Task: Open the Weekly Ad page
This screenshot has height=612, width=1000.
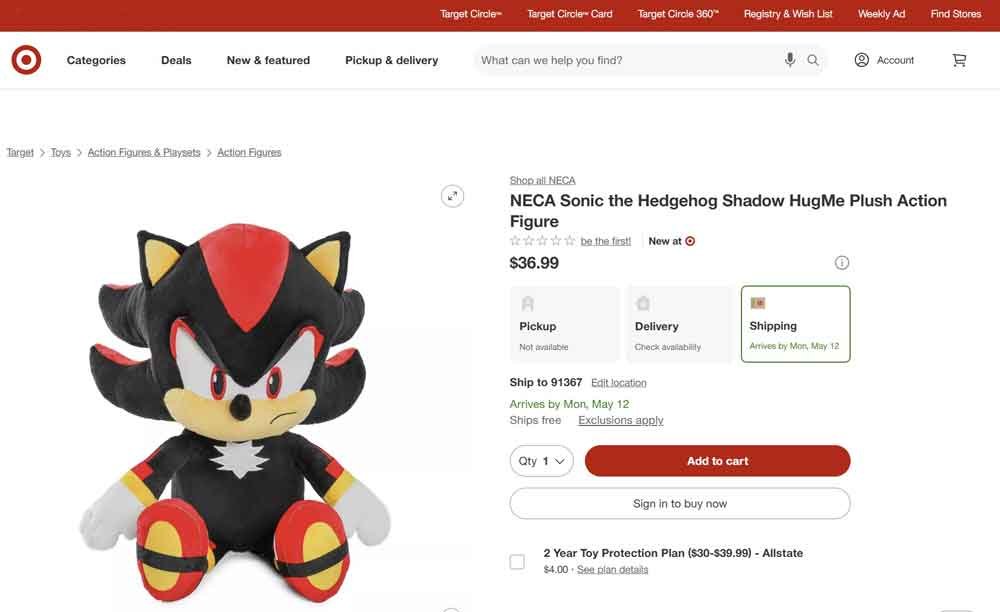Action: 881,14
